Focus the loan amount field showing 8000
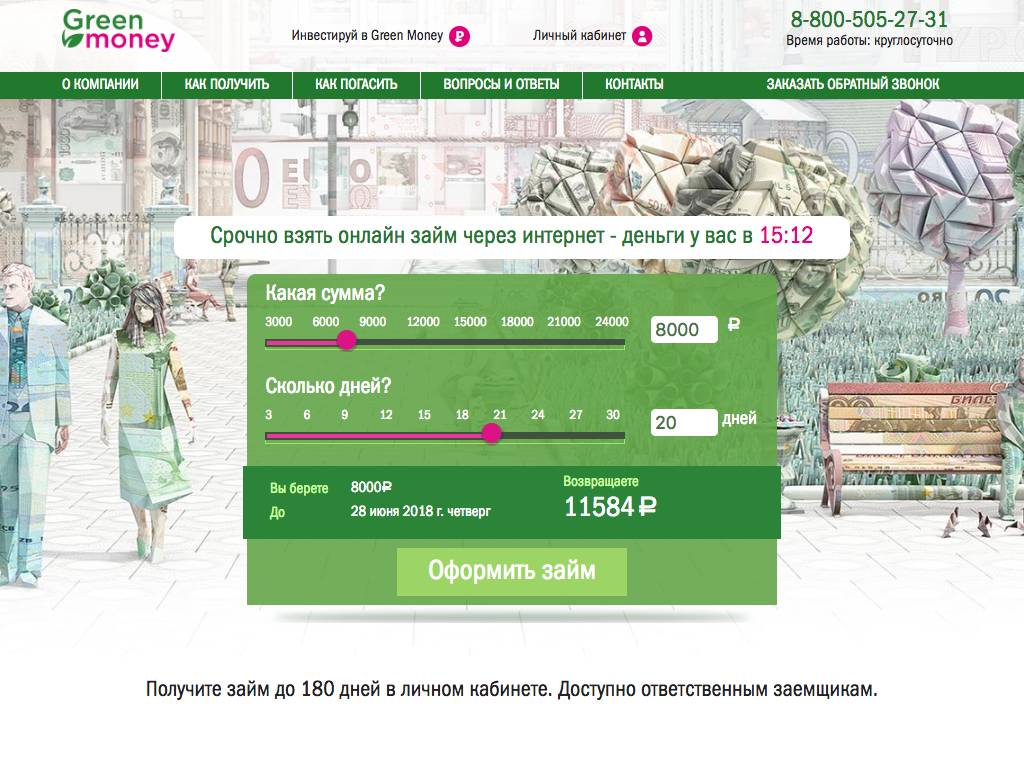Screen dimensions: 1024x768 pyautogui.click(x=684, y=329)
